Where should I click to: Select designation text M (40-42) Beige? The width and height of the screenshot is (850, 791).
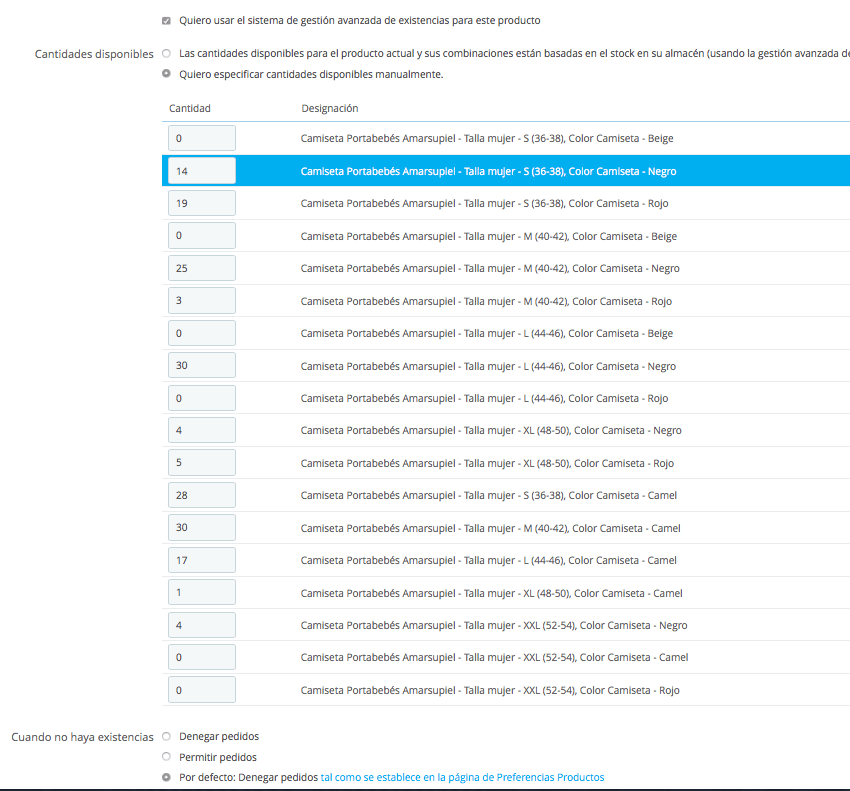(x=489, y=236)
